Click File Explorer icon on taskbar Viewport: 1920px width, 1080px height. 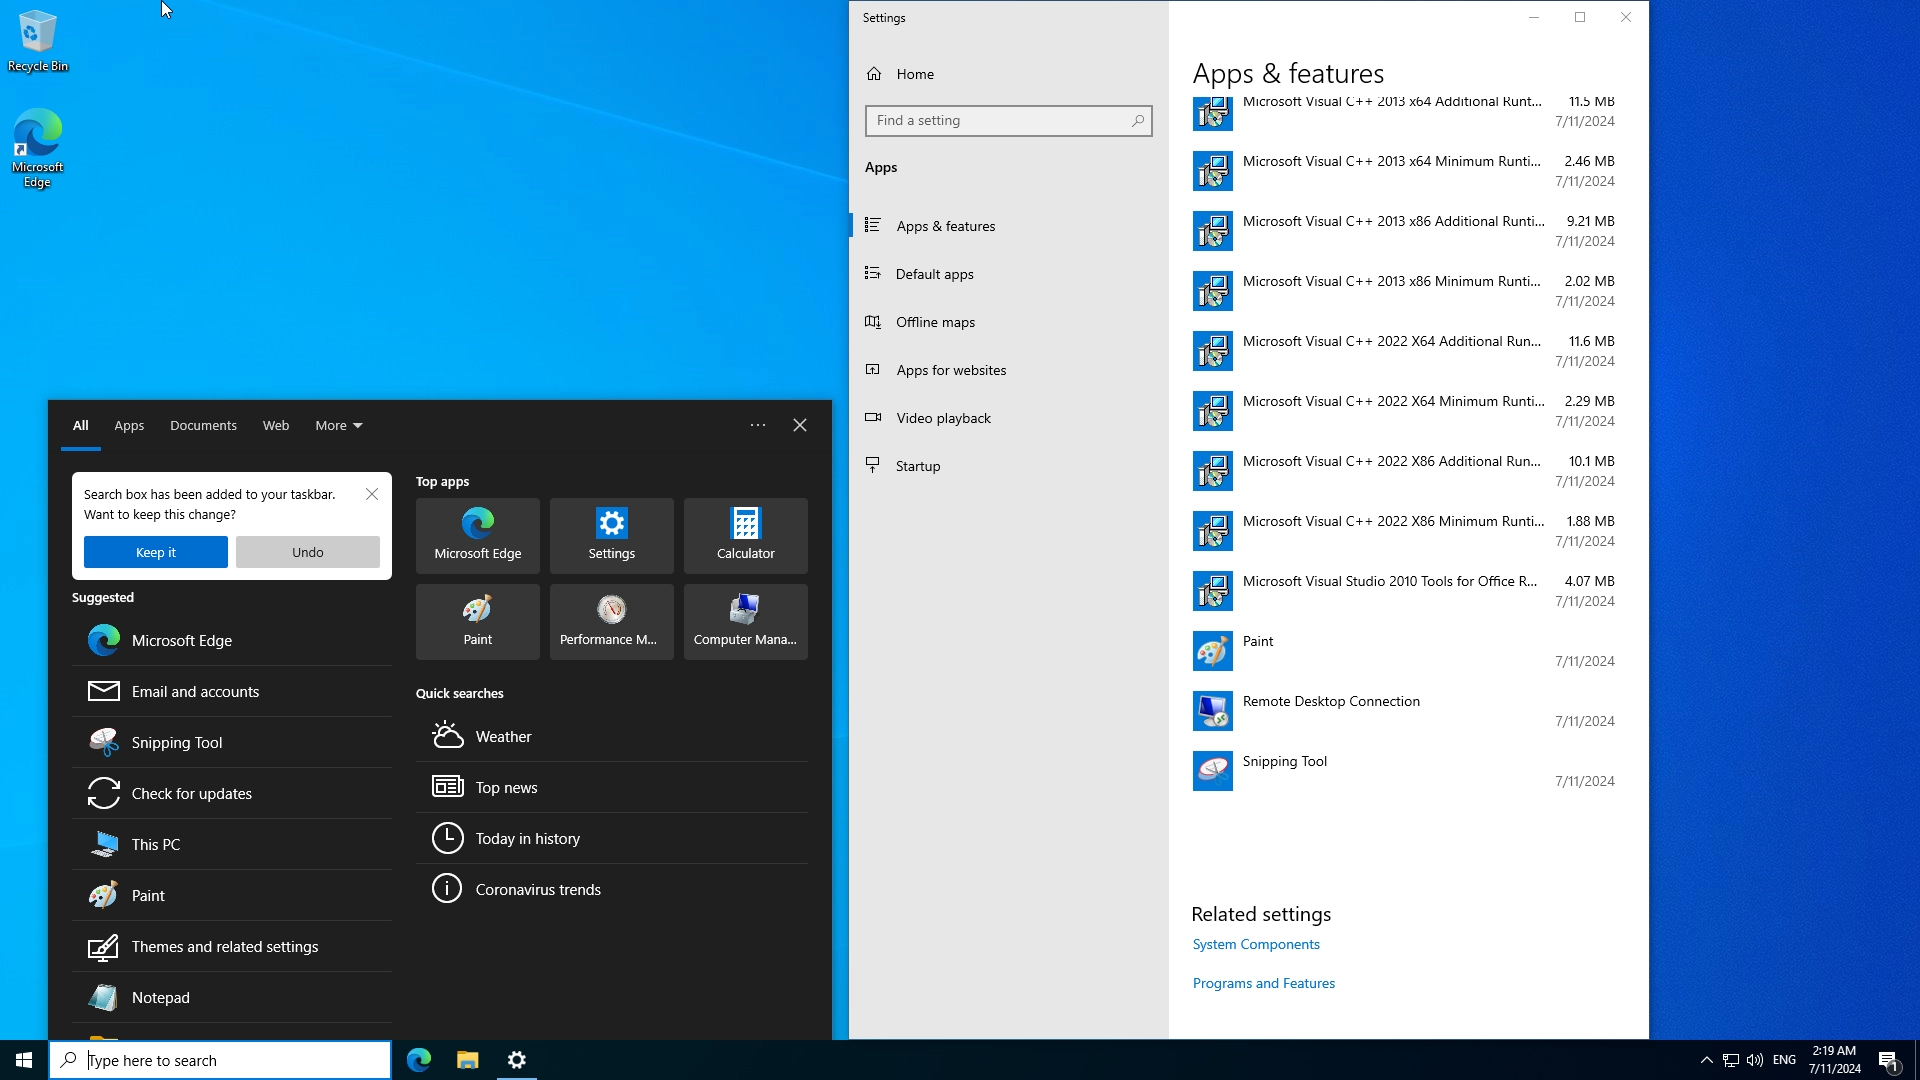point(467,1060)
